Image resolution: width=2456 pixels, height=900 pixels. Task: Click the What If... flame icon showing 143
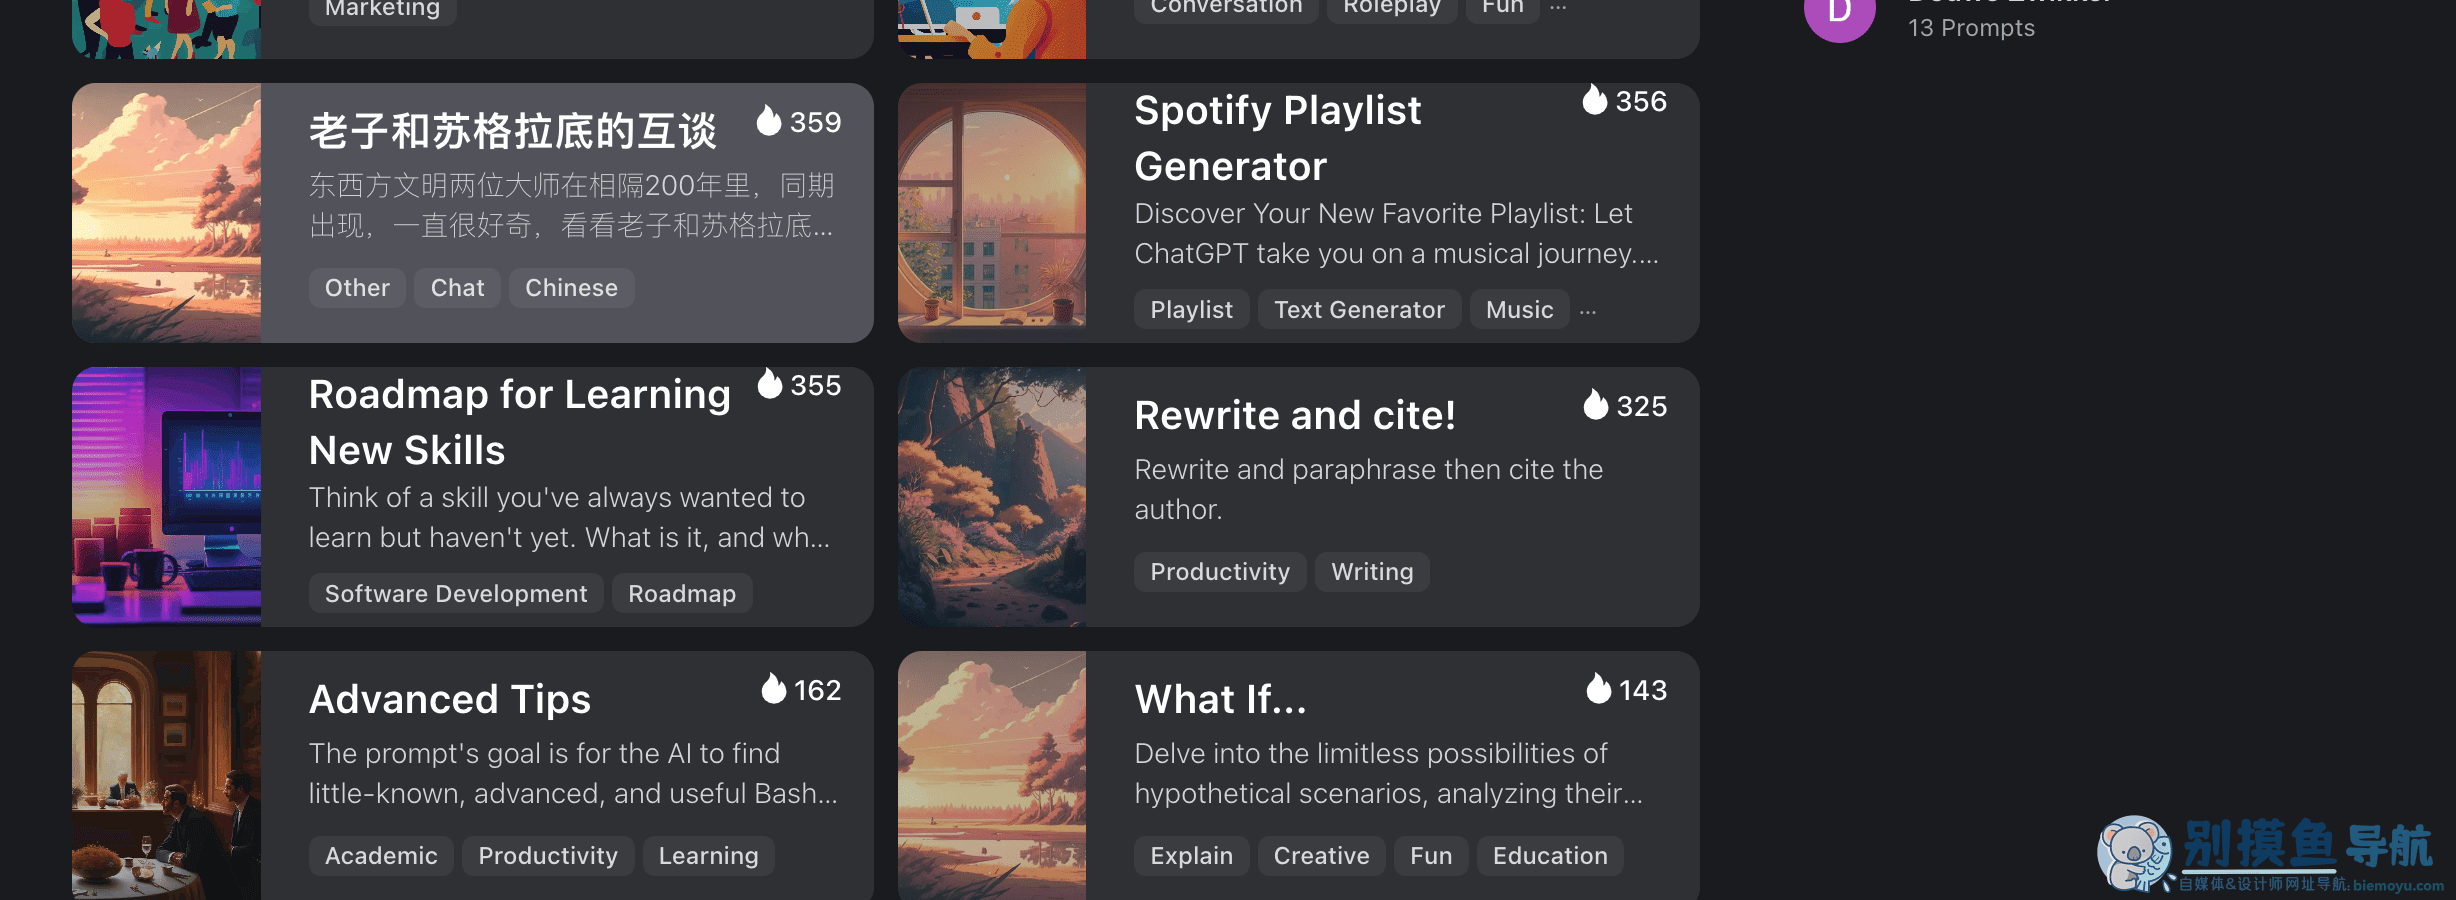[1598, 689]
